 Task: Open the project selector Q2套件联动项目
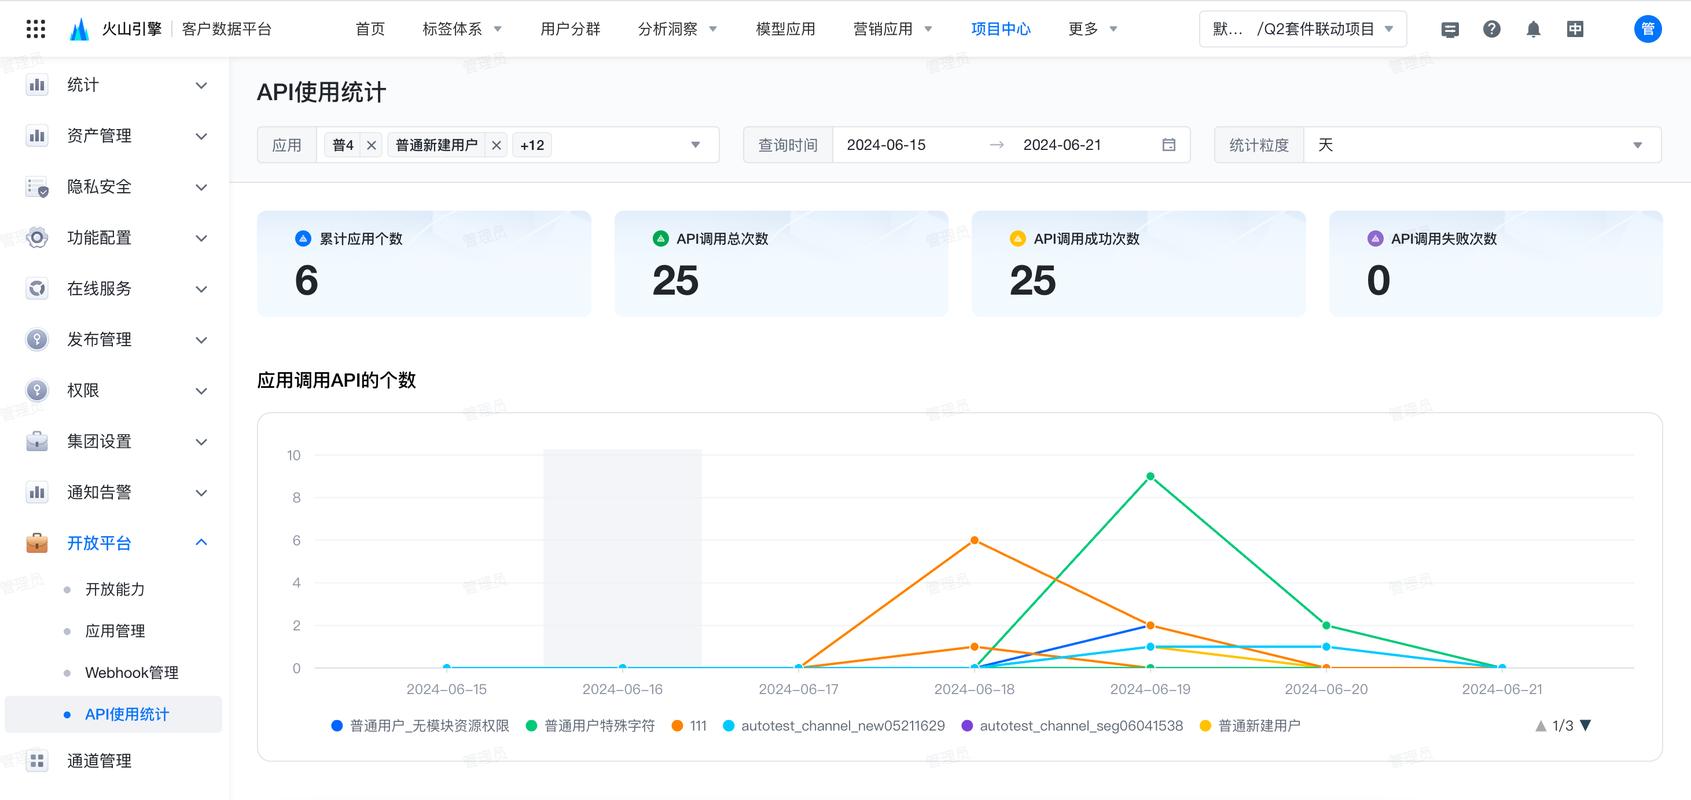pos(1303,29)
